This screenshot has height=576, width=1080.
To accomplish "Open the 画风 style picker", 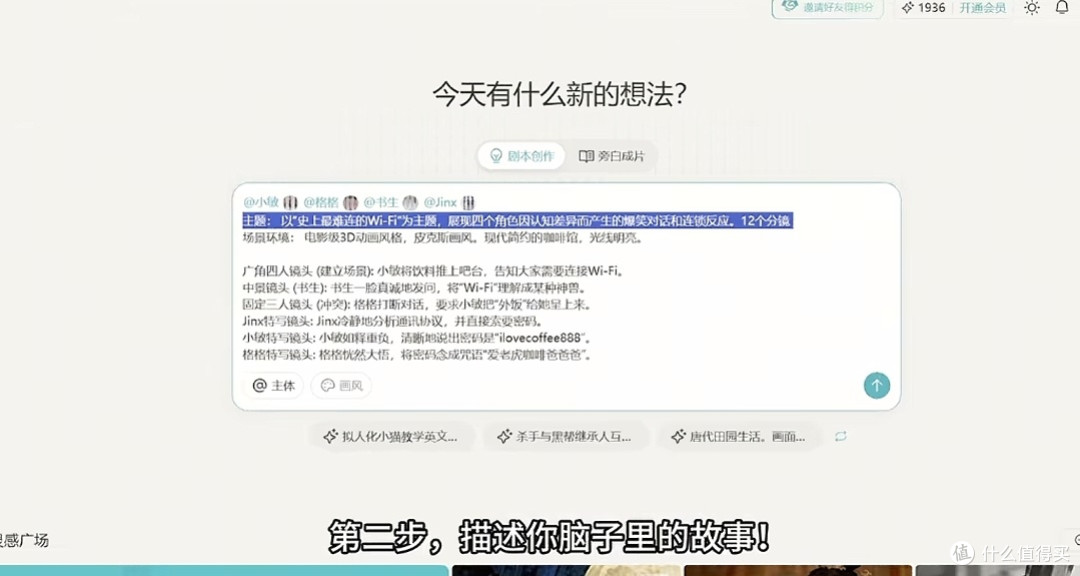I will 341,385.
